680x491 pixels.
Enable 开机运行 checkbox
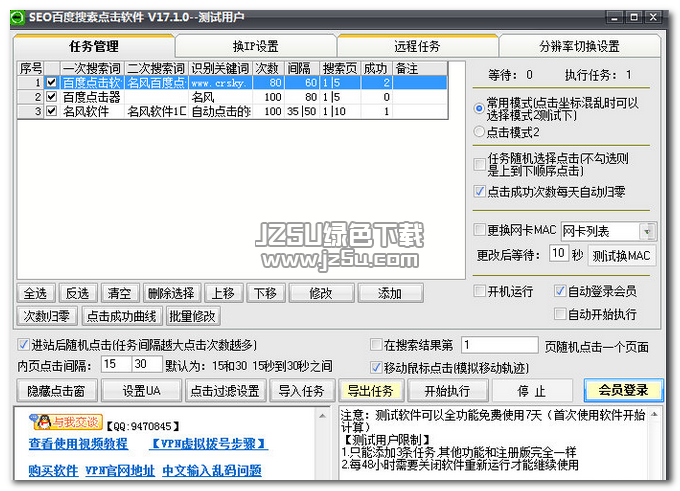click(479, 291)
